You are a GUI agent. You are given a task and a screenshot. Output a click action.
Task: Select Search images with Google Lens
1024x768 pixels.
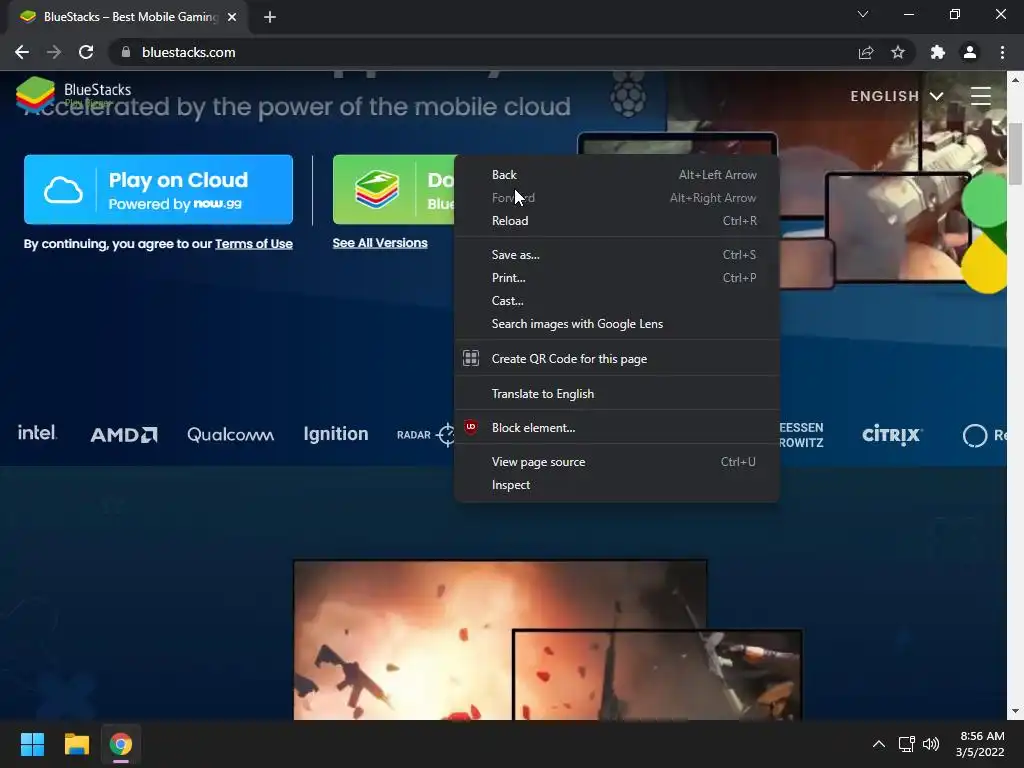(x=616, y=324)
